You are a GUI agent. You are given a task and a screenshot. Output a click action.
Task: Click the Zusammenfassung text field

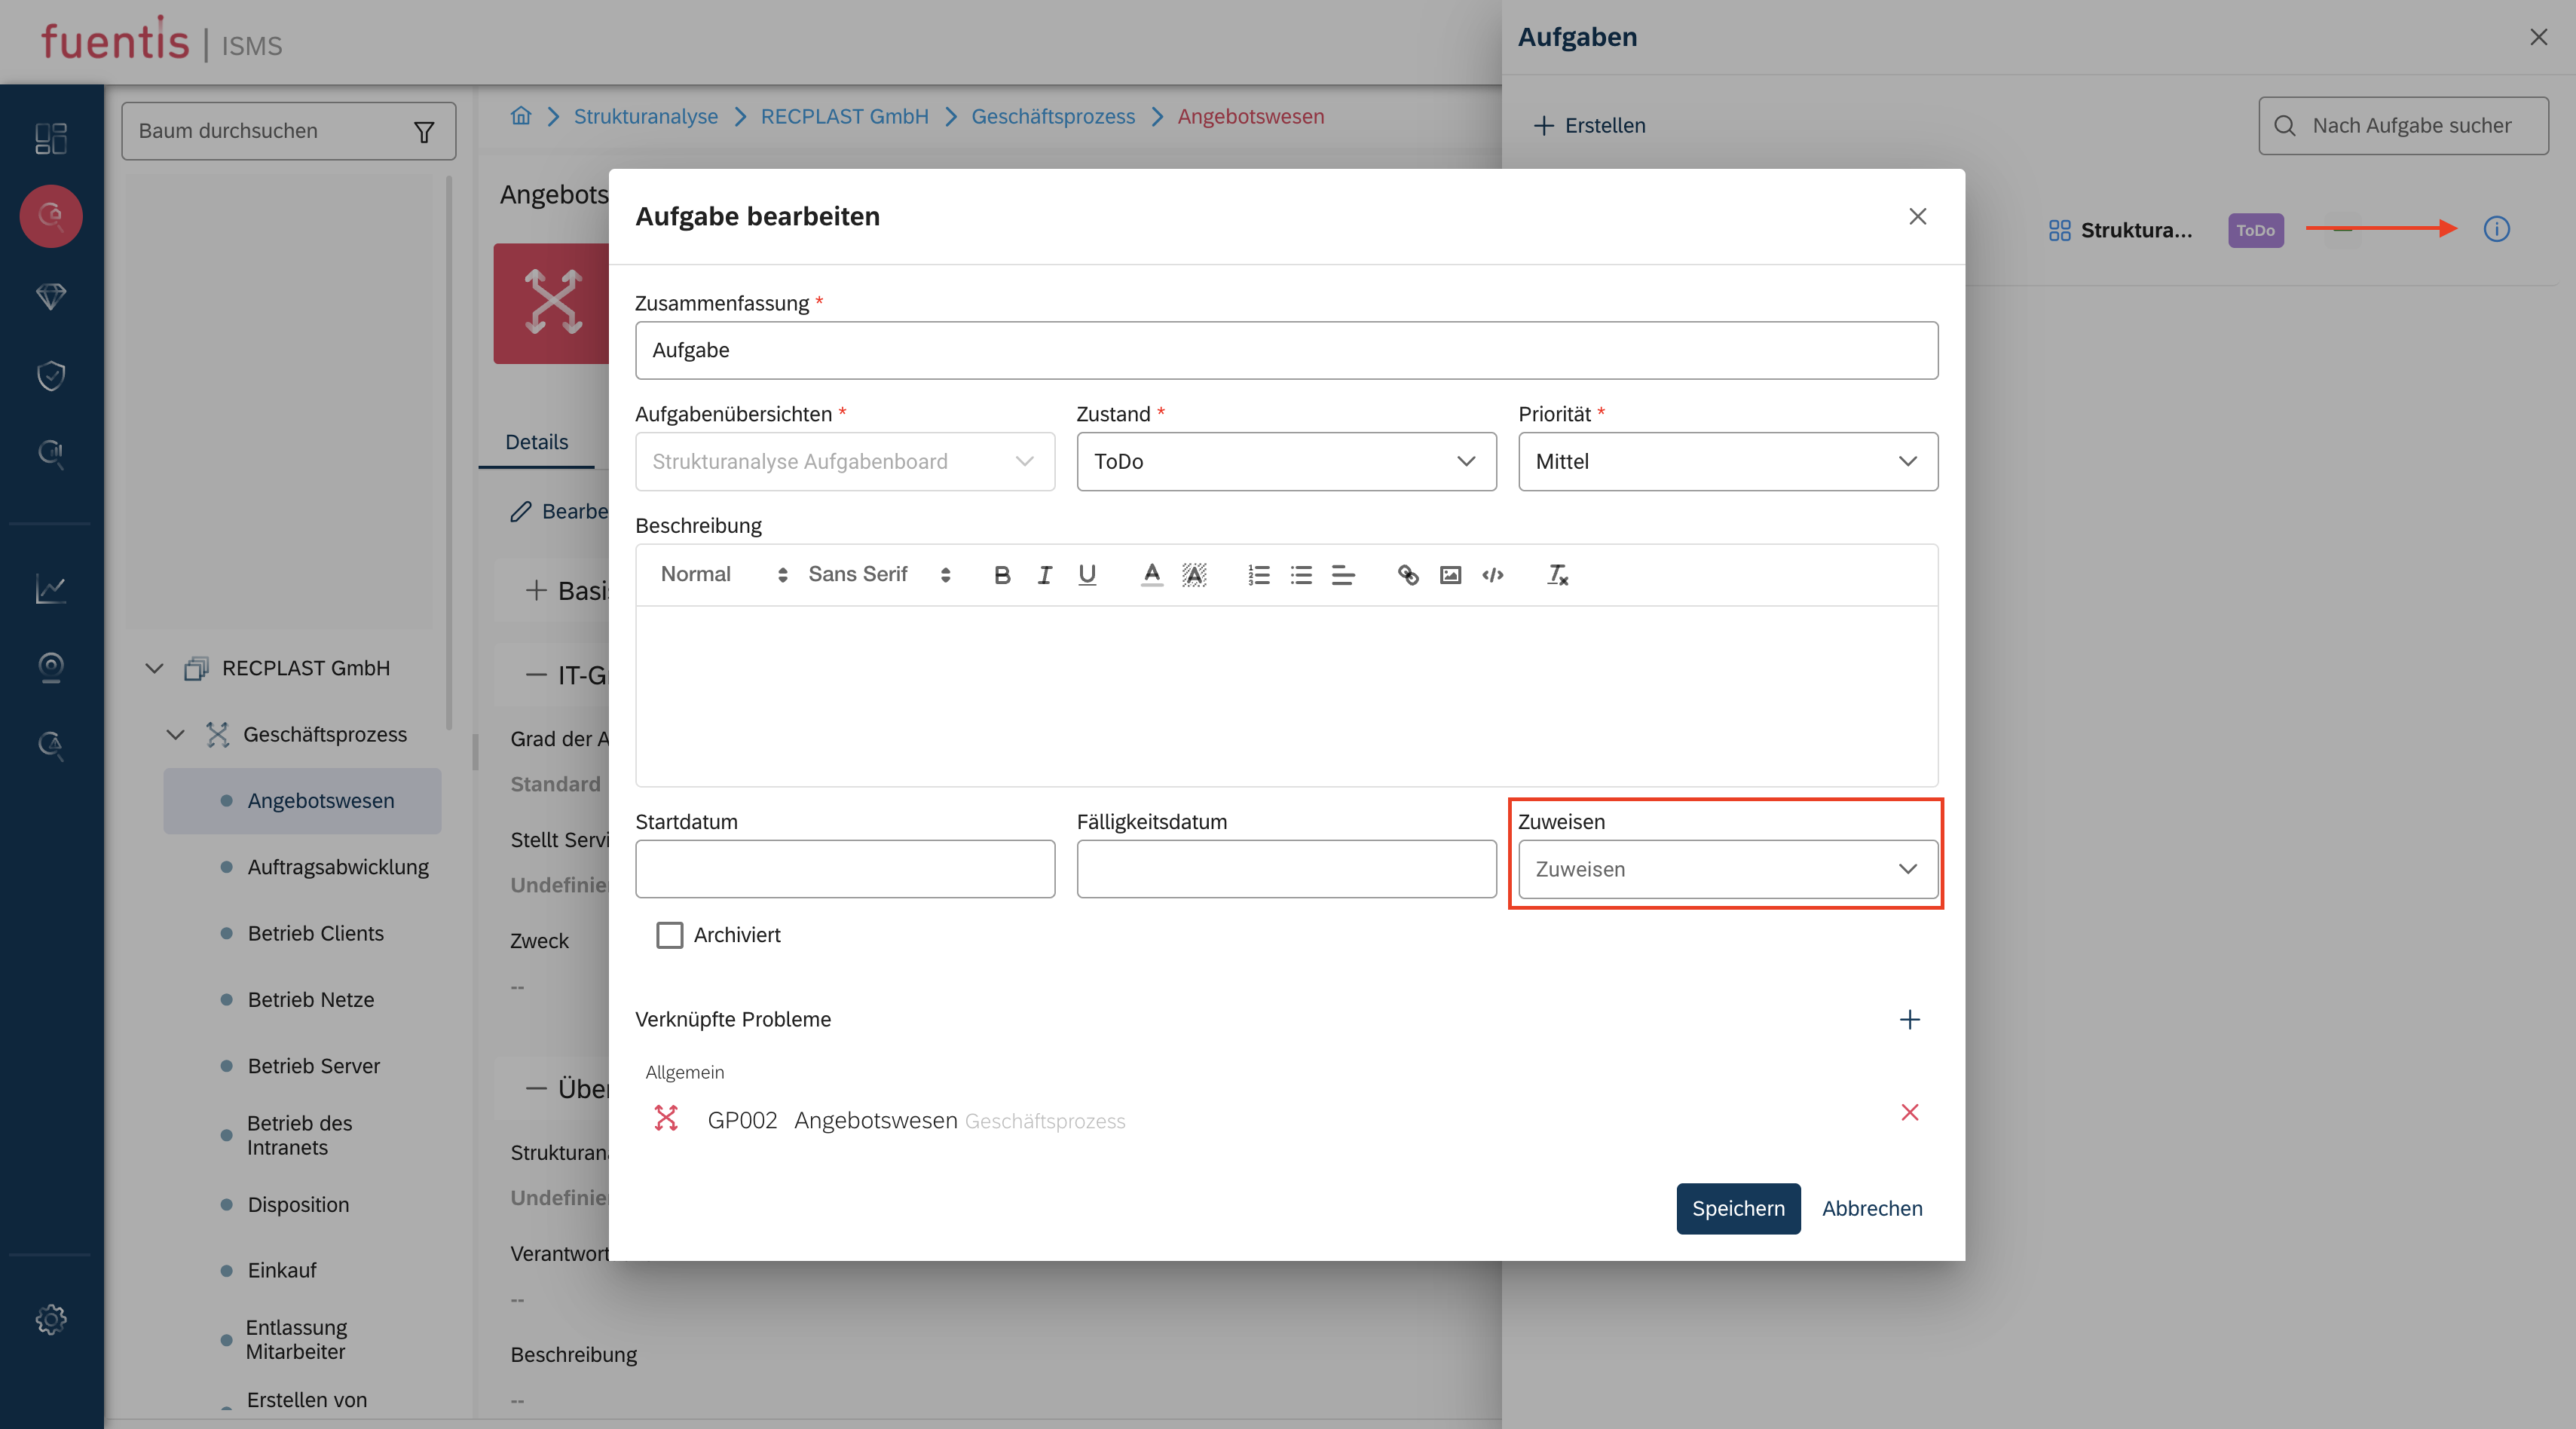tap(1286, 351)
